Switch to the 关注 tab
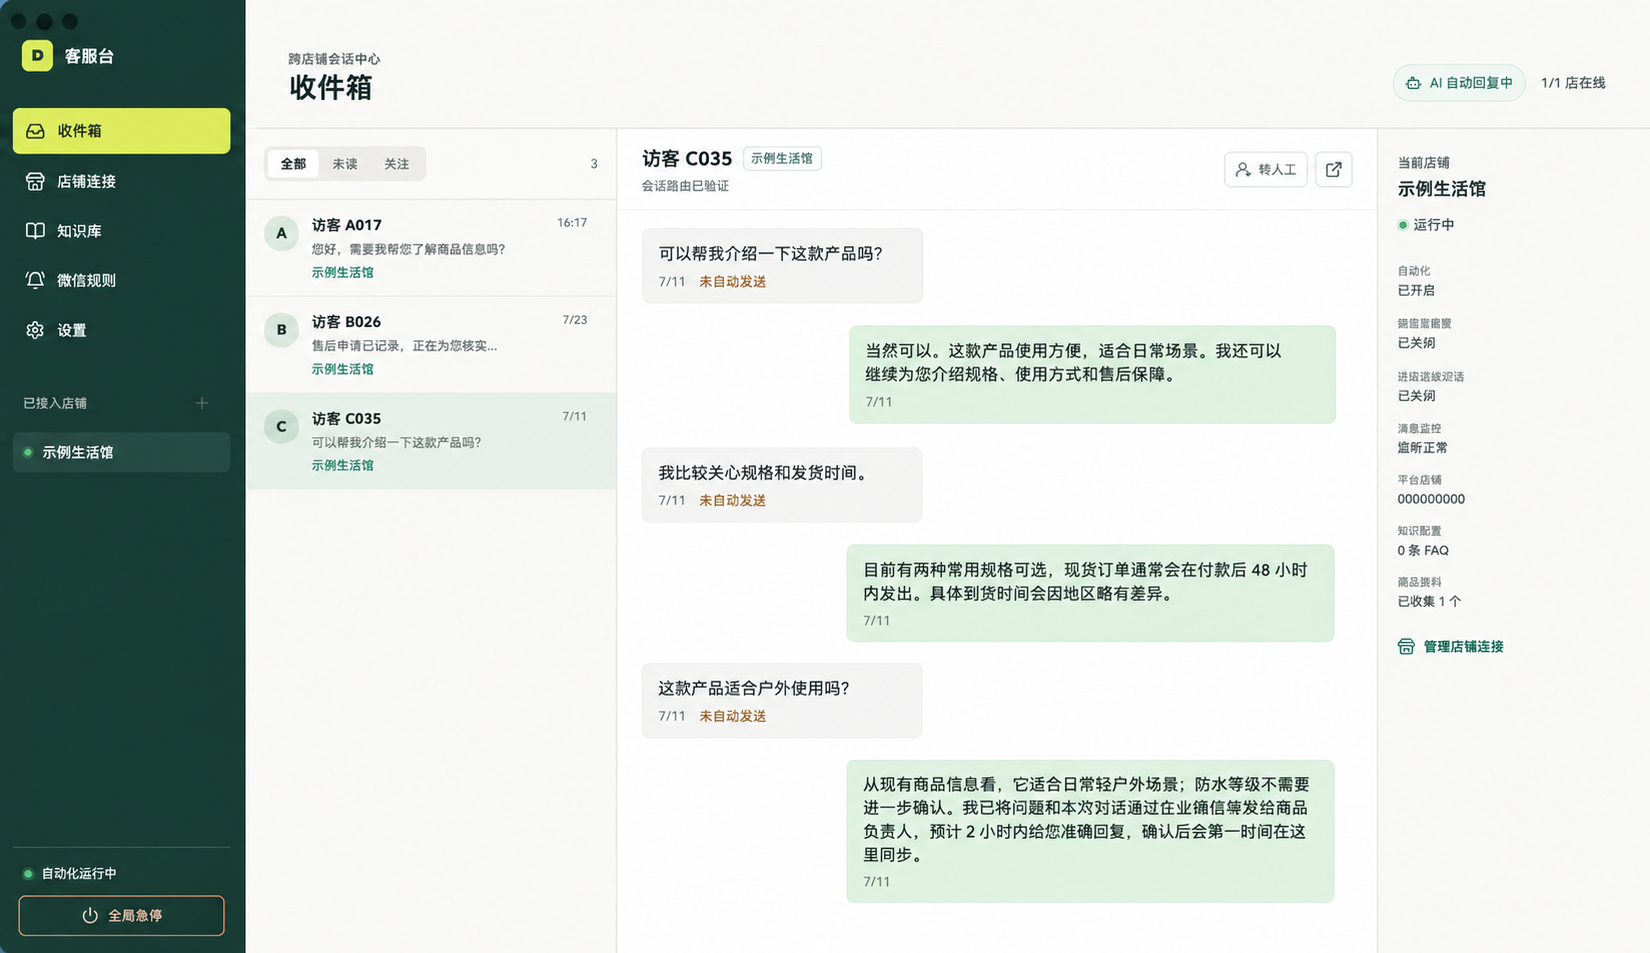Viewport: 1650px width, 953px height. coord(397,164)
